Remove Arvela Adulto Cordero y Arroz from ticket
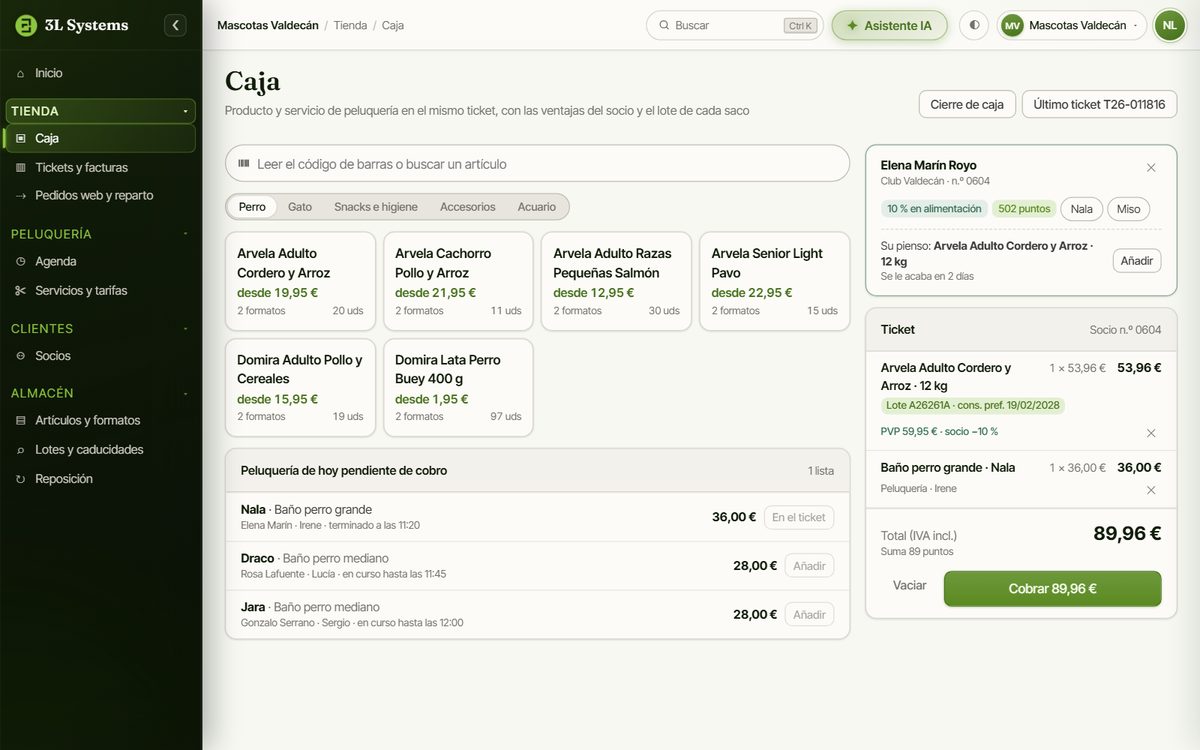The height and width of the screenshot is (750, 1200). click(1151, 433)
